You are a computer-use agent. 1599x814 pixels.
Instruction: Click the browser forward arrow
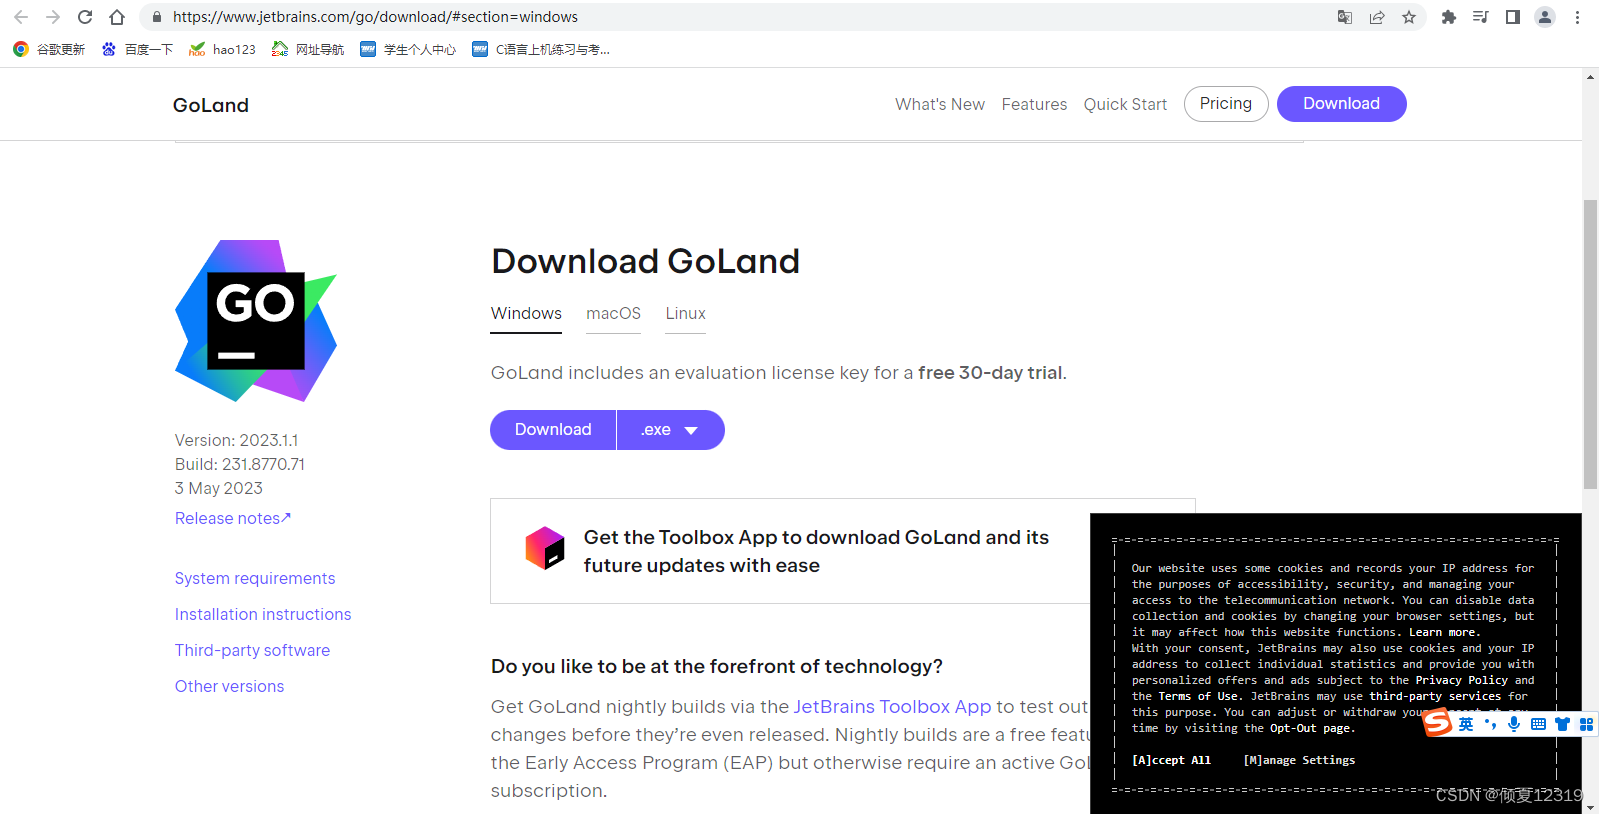tap(53, 17)
